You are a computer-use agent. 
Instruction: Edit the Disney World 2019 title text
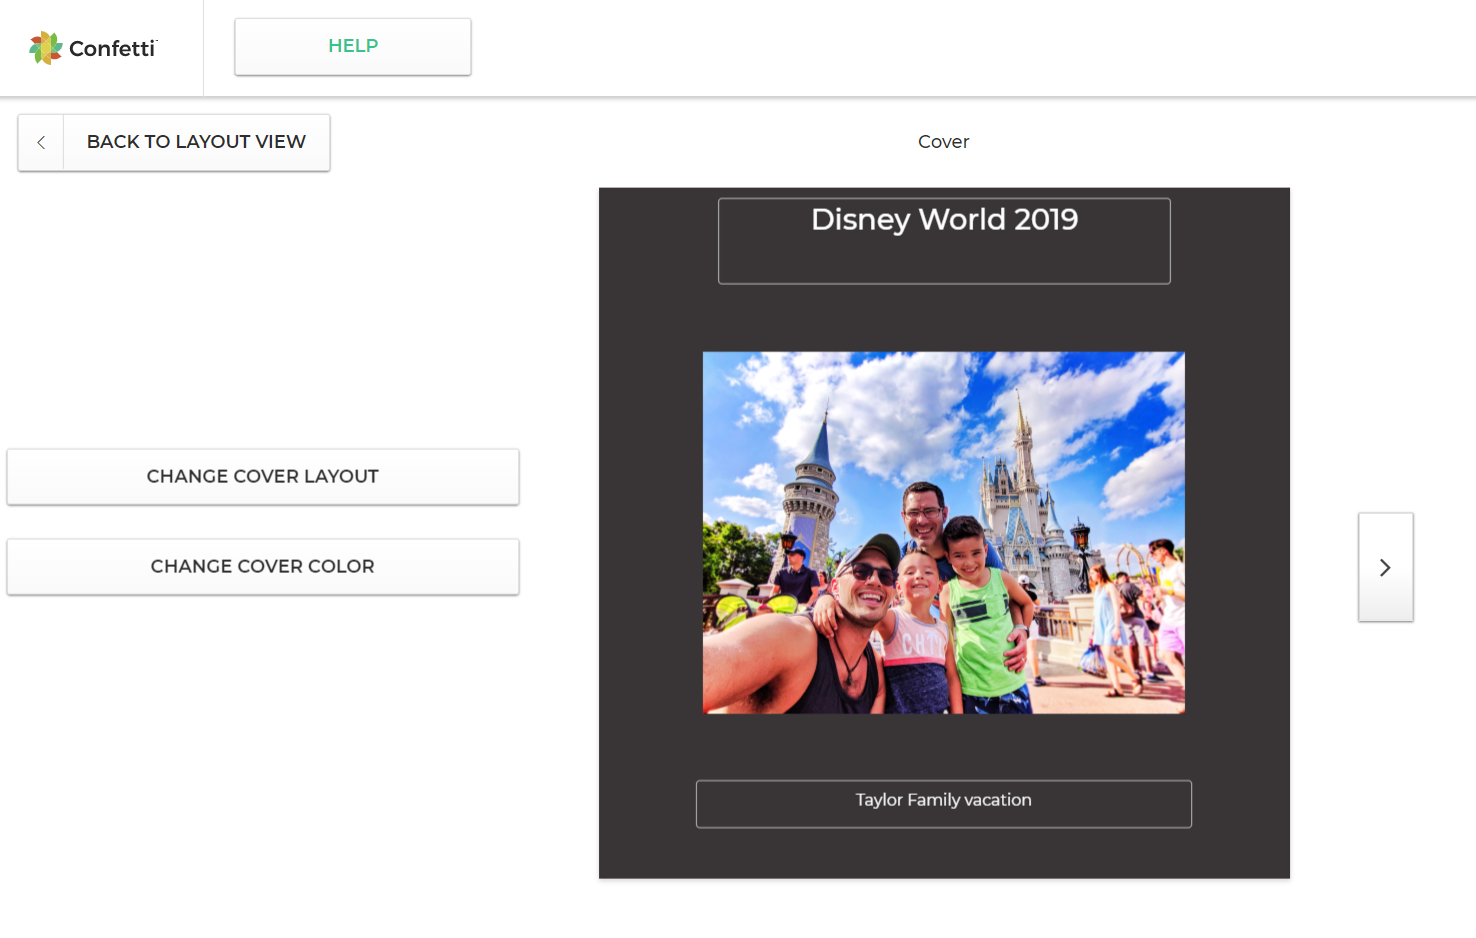944,219
